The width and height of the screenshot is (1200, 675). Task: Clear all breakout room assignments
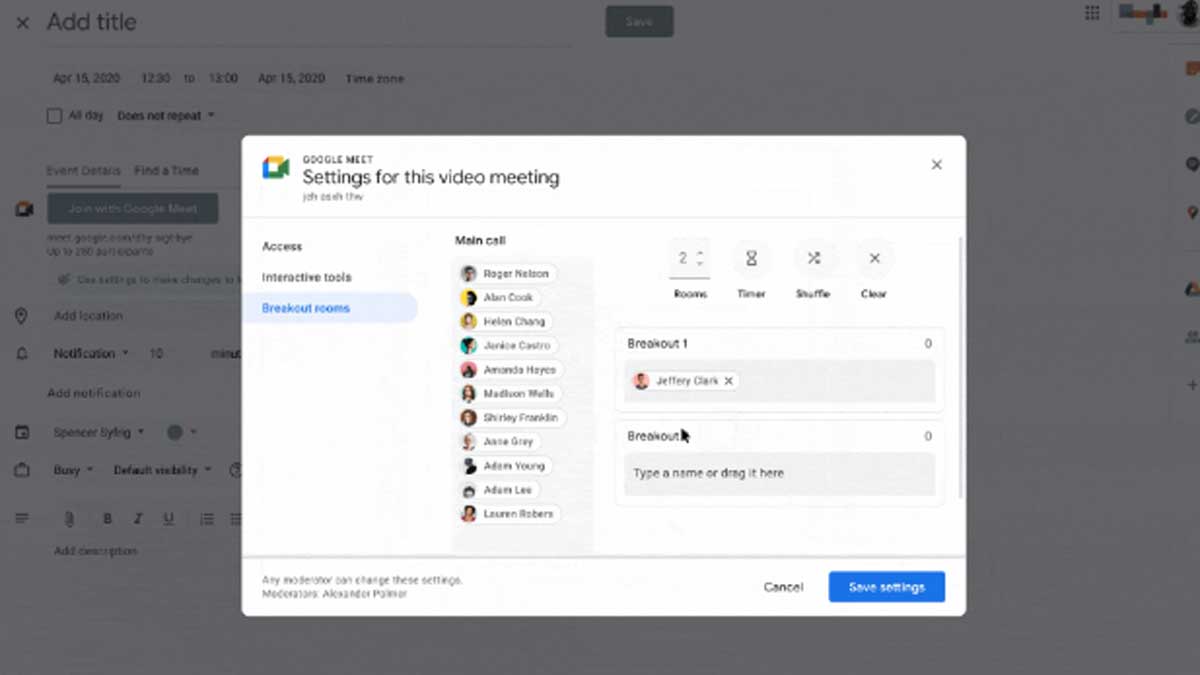coord(874,258)
